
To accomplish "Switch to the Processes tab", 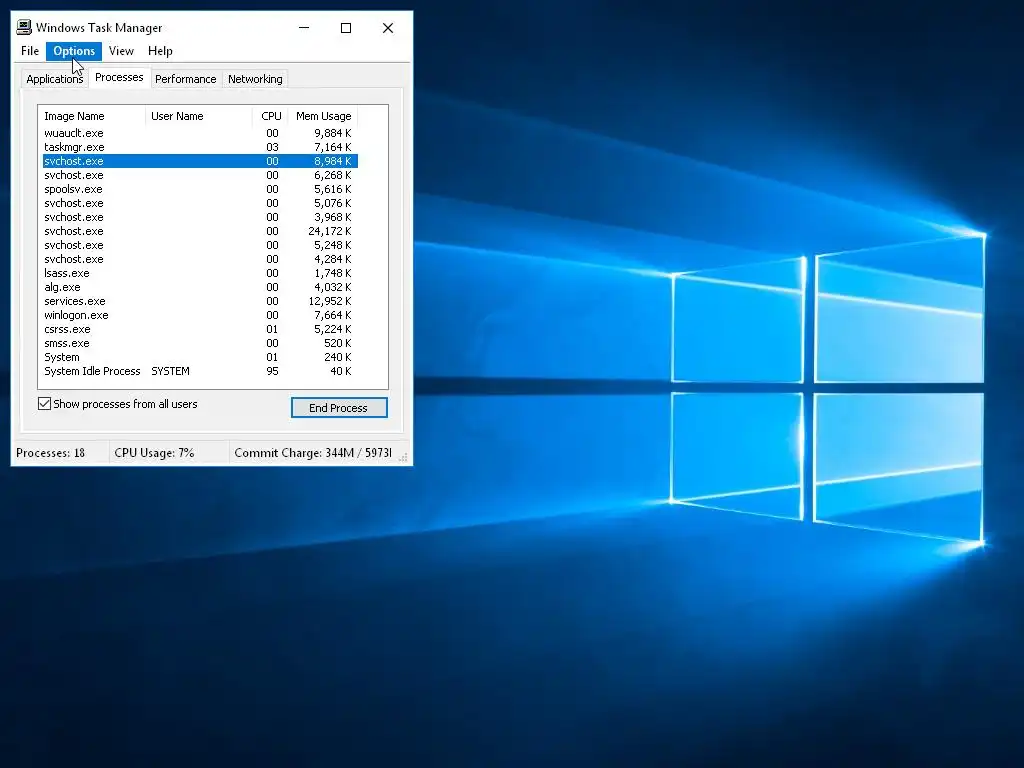I will pyautogui.click(x=119, y=77).
